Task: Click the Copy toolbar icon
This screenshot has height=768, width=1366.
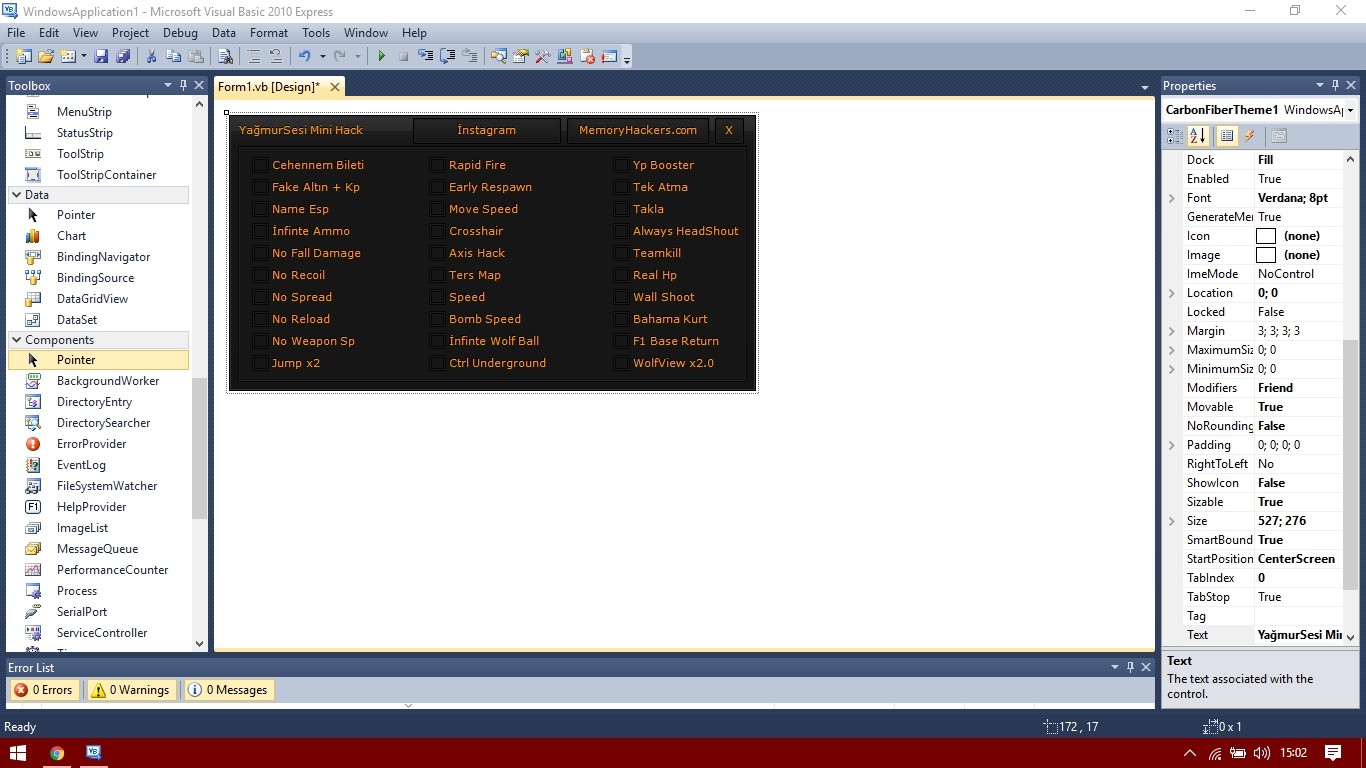Action: (174, 57)
